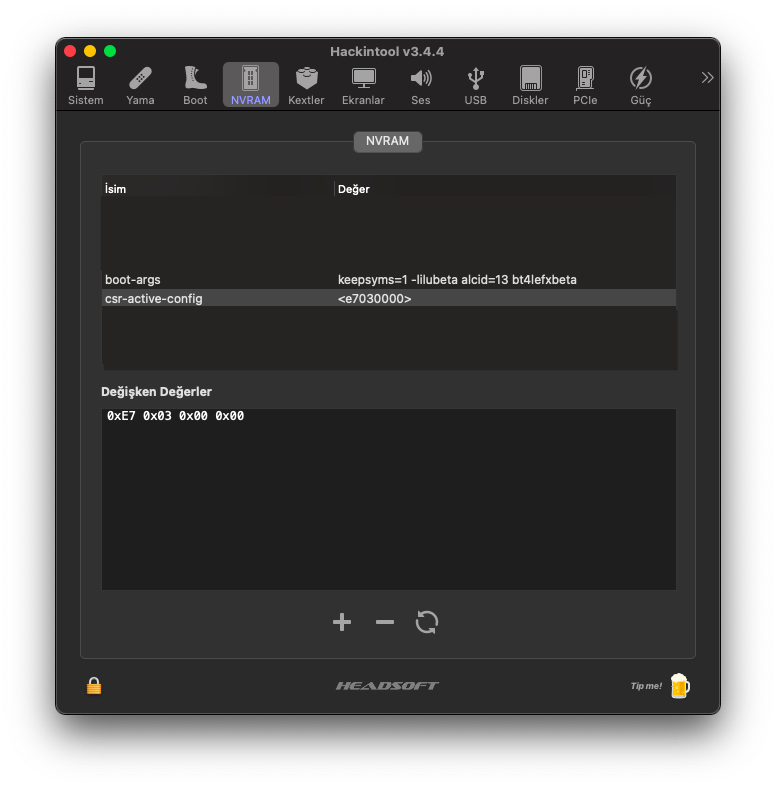
Task: Open the Yama patch section
Action: (140, 85)
